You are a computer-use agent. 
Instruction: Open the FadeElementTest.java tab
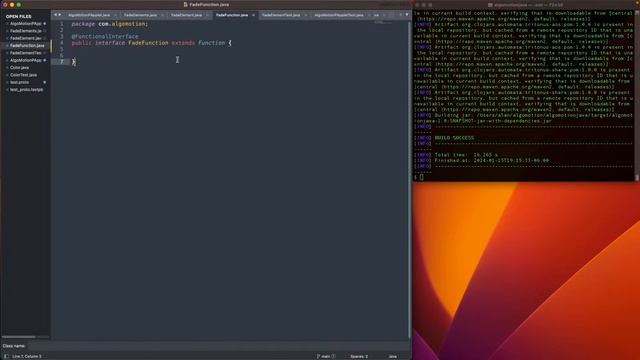[x=281, y=15]
